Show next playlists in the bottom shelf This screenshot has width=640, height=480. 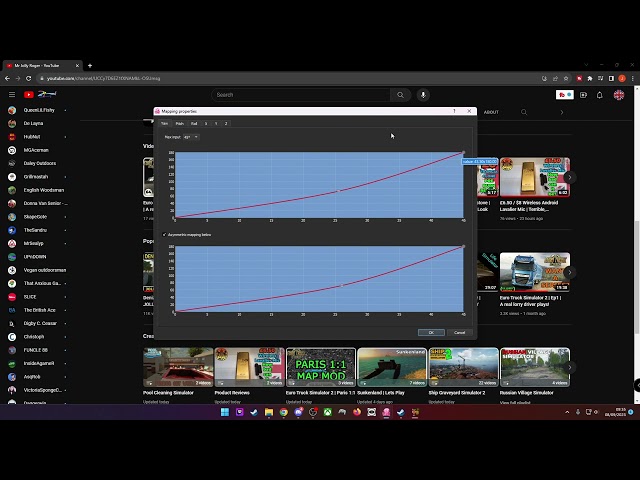[570, 367]
